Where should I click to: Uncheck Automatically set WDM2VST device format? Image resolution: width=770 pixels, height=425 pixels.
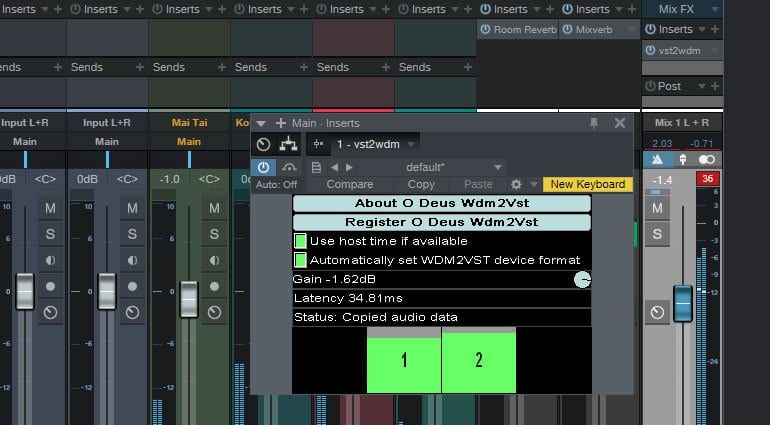300,260
